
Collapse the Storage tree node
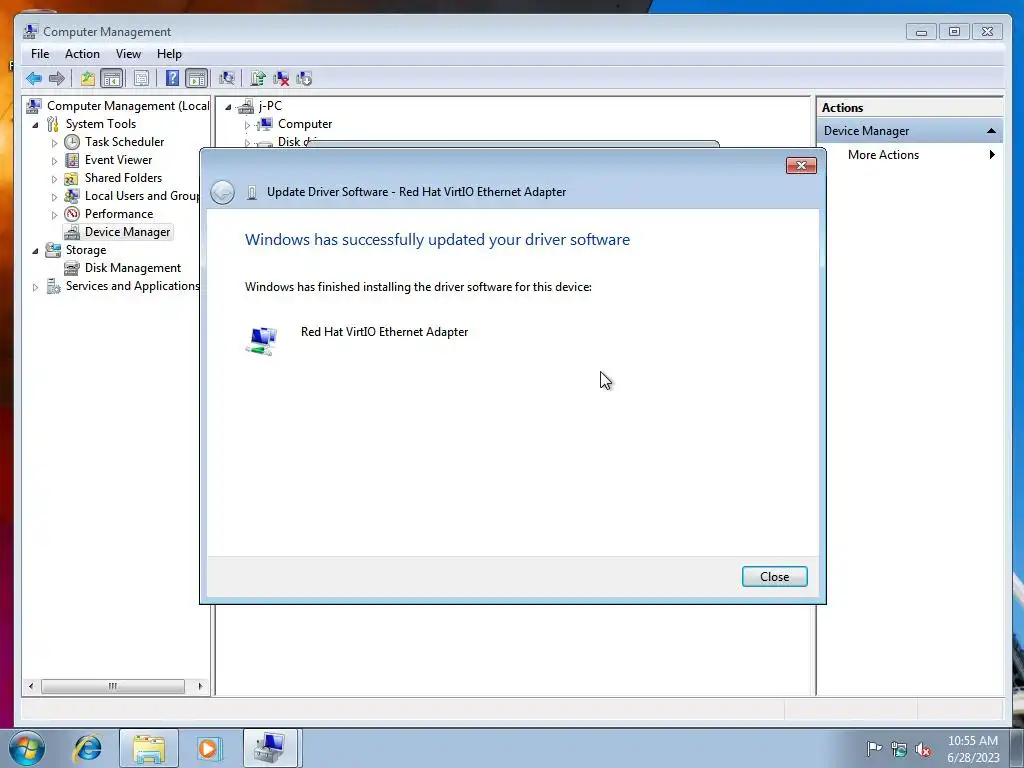[x=35, y=250]
